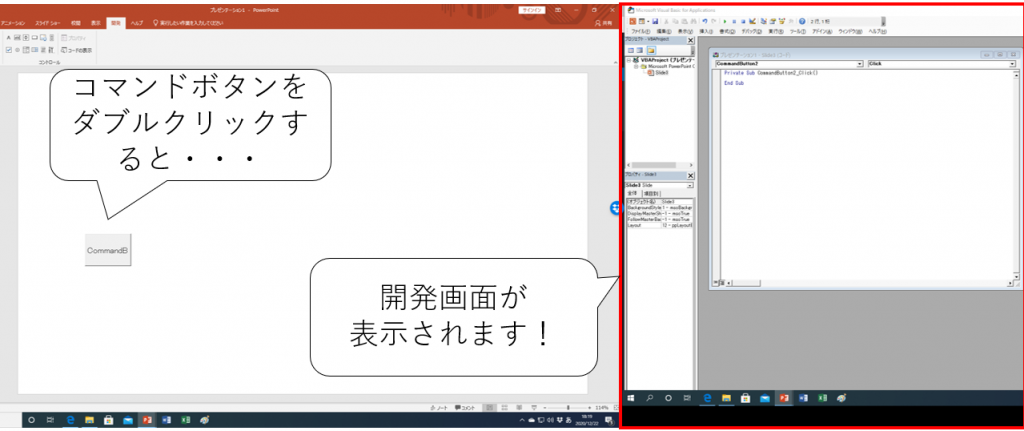Click the Excel icon on the right taskbar
The image size is (1024, 431).
(823, 398)
